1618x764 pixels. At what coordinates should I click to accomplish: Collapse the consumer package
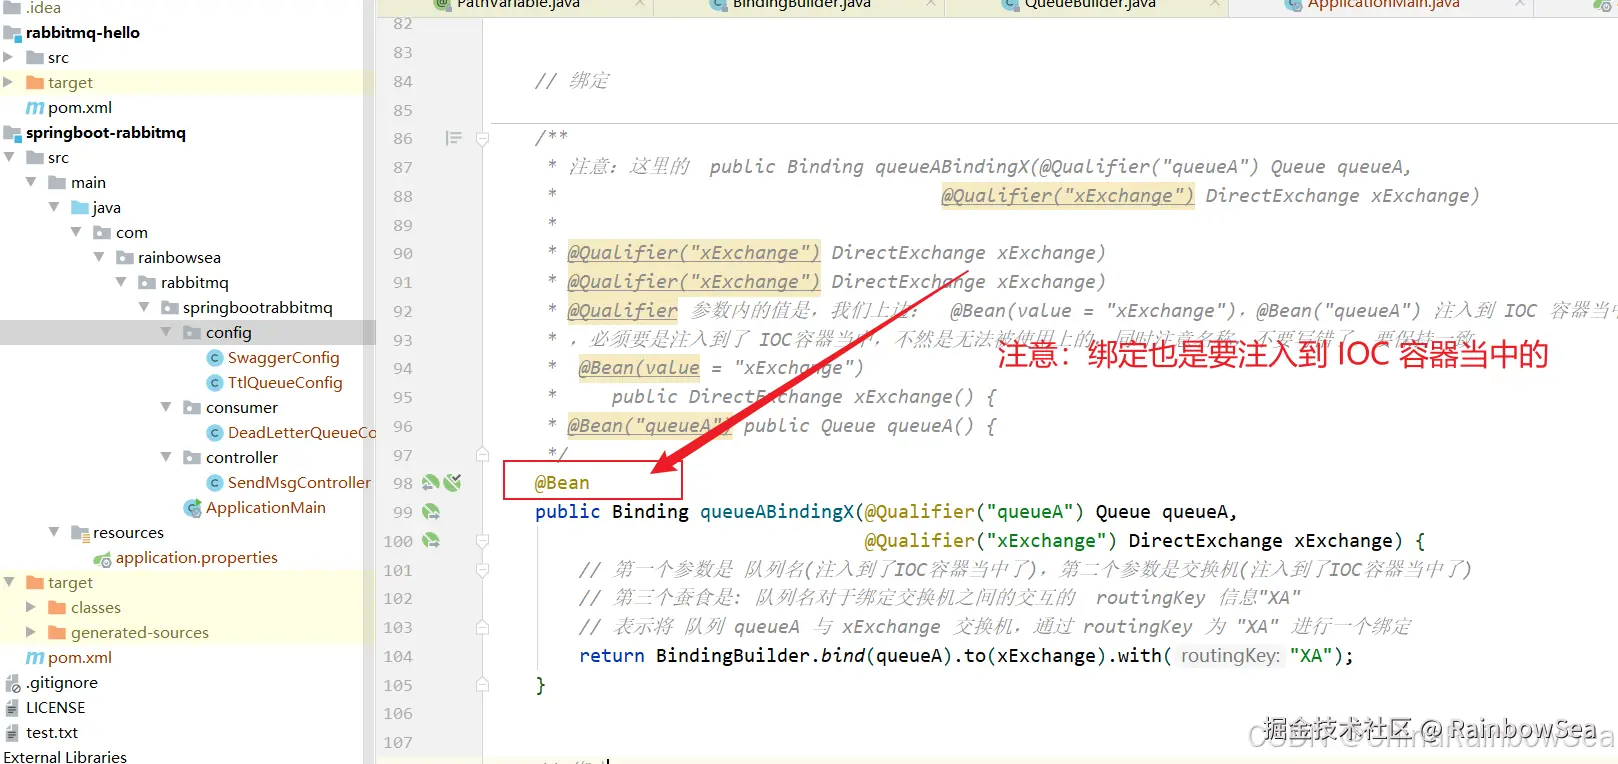pos(166,407)
